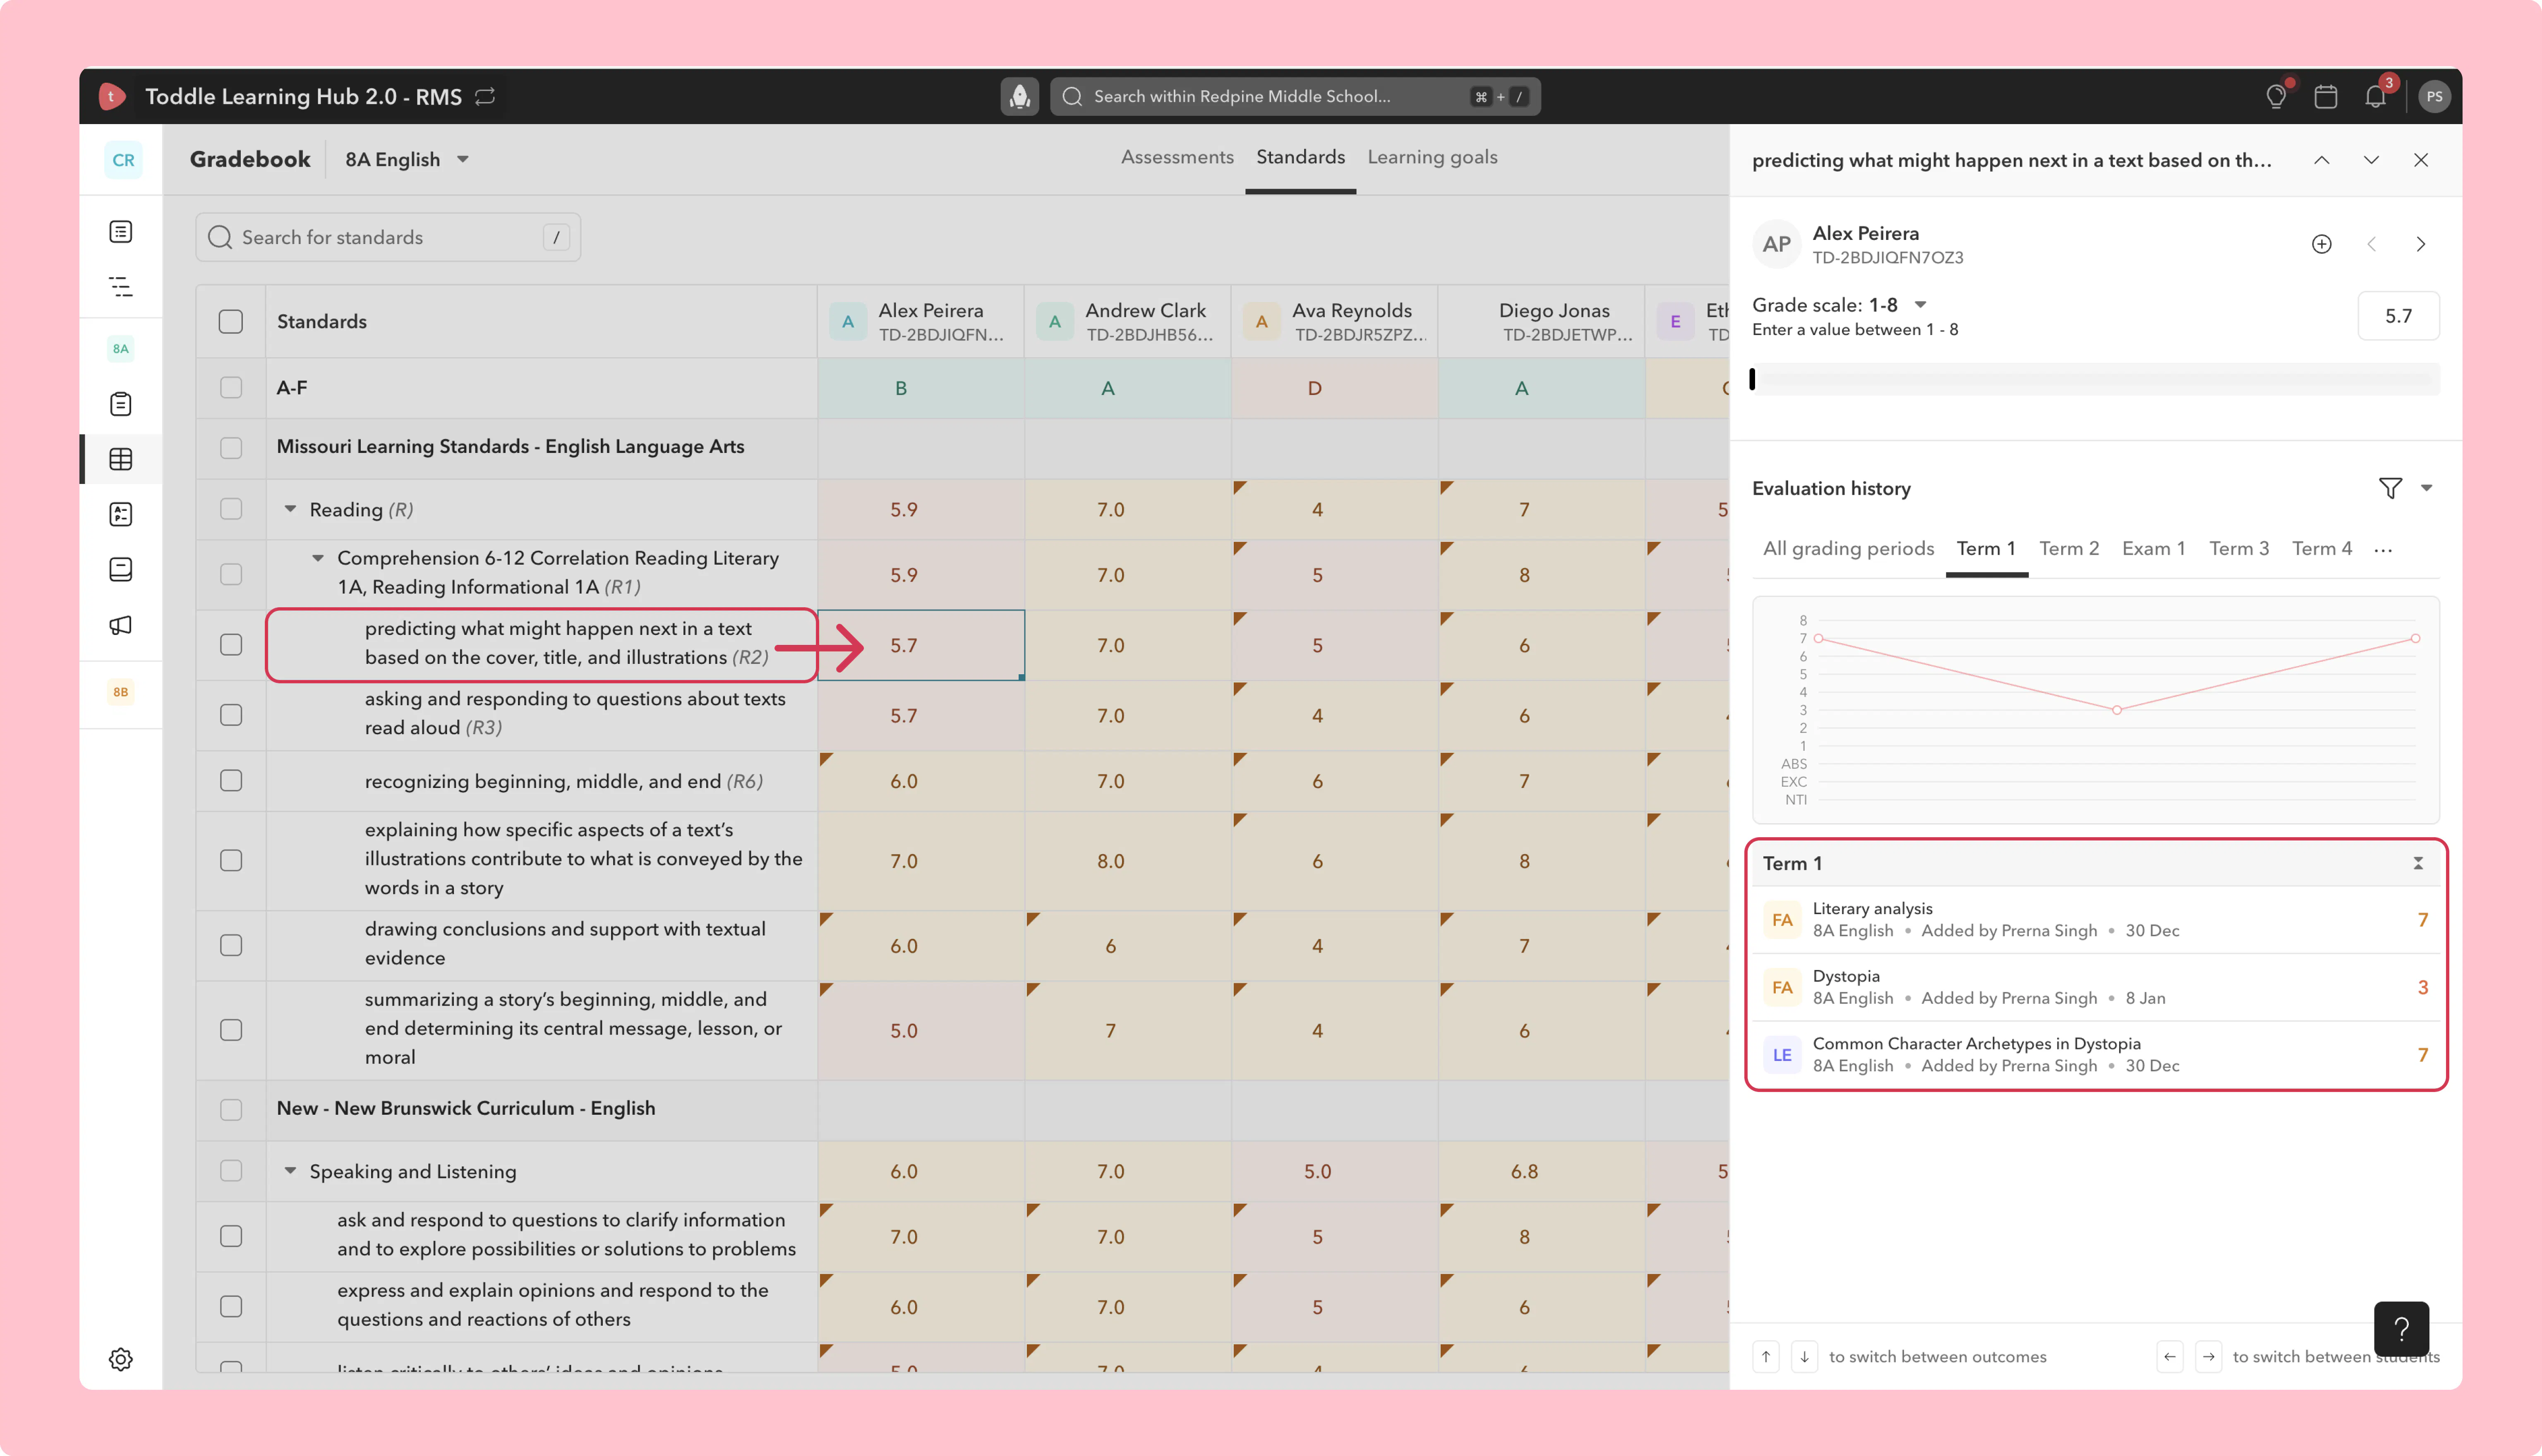The image size is (2542, 1456).
Task: Select the 8B class sidebar badge
Action: click(121, 691)
